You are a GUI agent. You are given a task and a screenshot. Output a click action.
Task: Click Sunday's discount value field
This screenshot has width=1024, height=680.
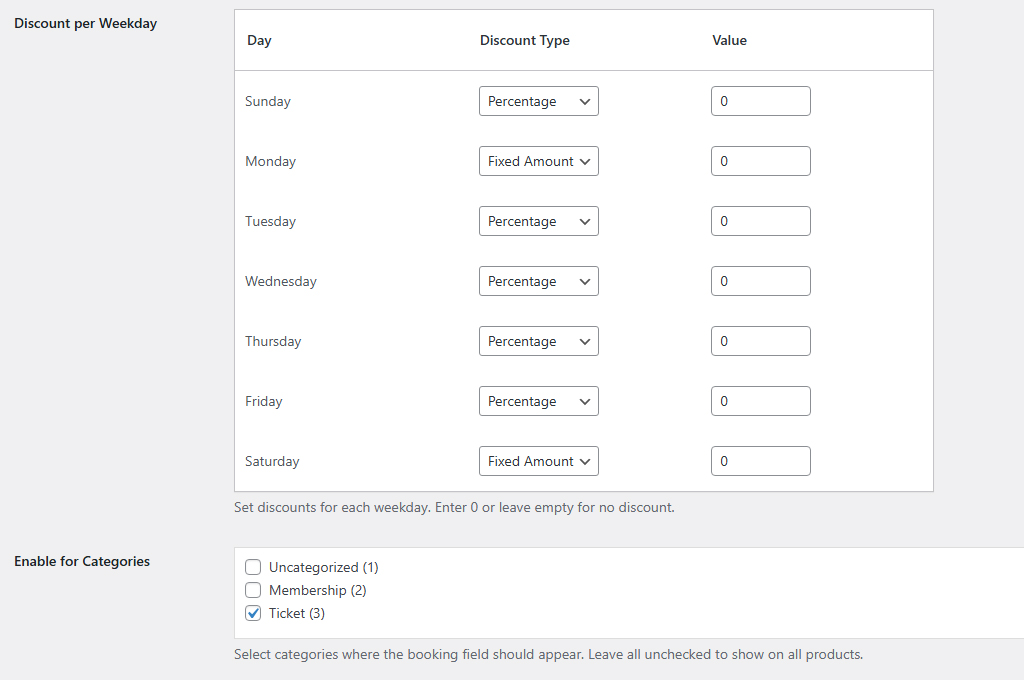pos(760,101)
